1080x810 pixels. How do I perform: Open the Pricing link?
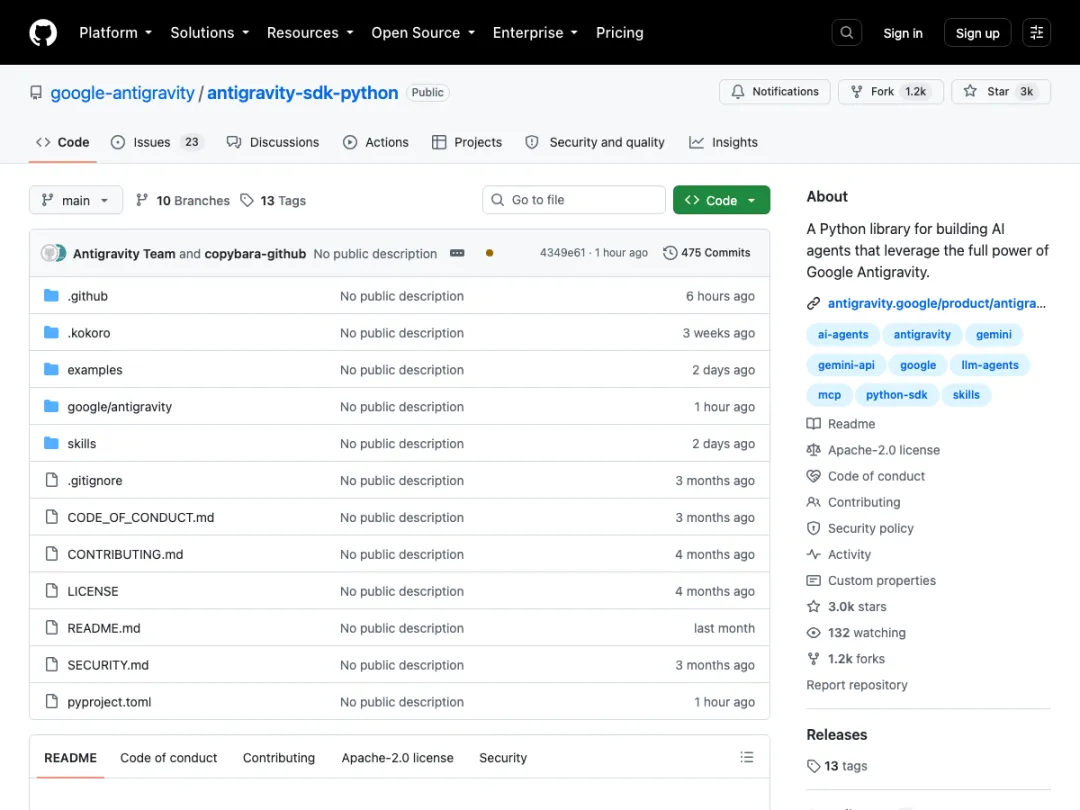coord(619,32)
